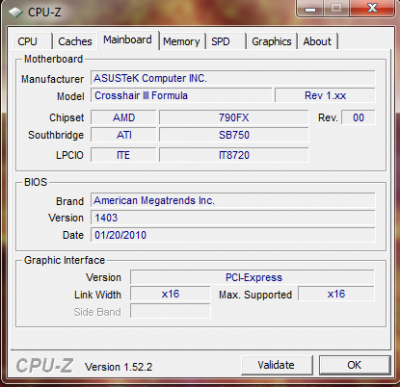Click BIOS version value 1403
Screen dimensions: 400x387
pos(233,218)
